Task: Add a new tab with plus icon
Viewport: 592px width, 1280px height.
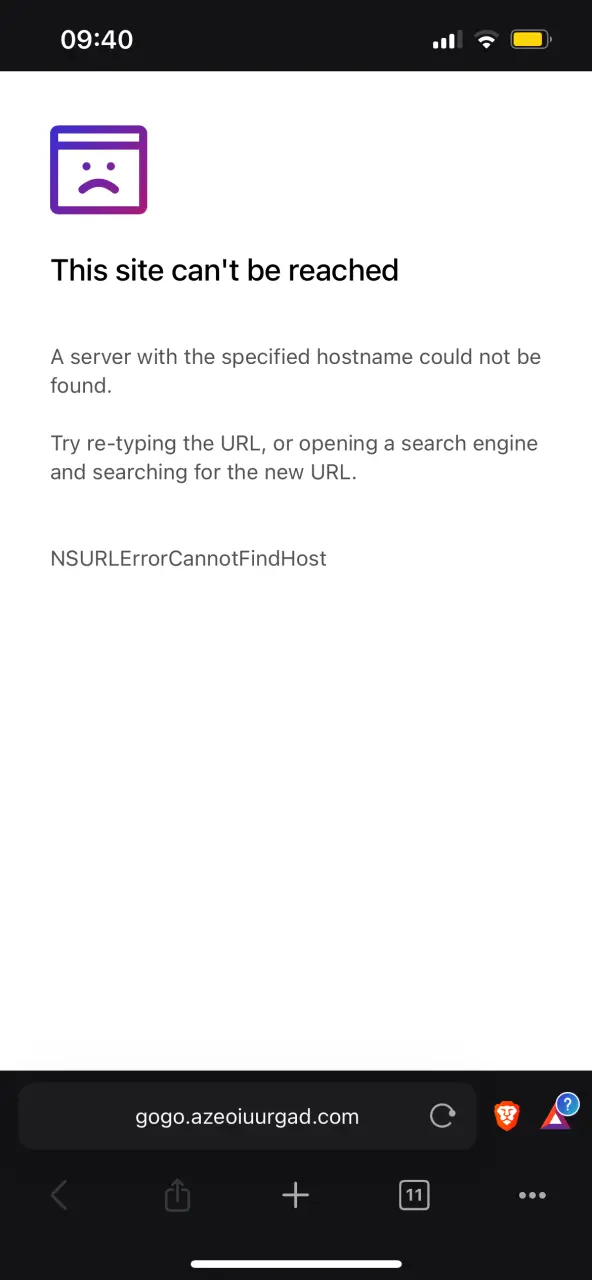Action: [x=295, y=1195]
